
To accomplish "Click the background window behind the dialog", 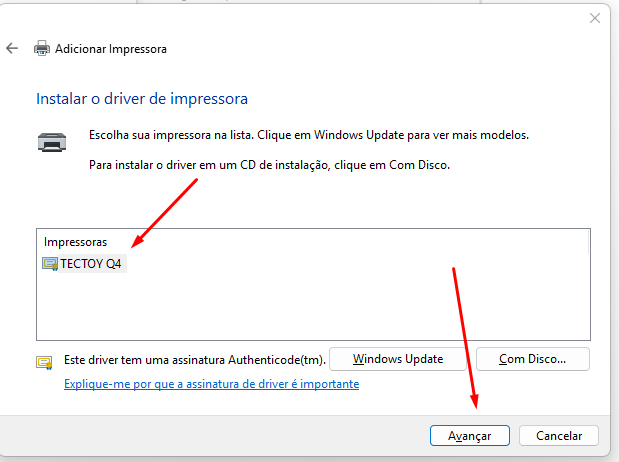I will click(300, 4).
